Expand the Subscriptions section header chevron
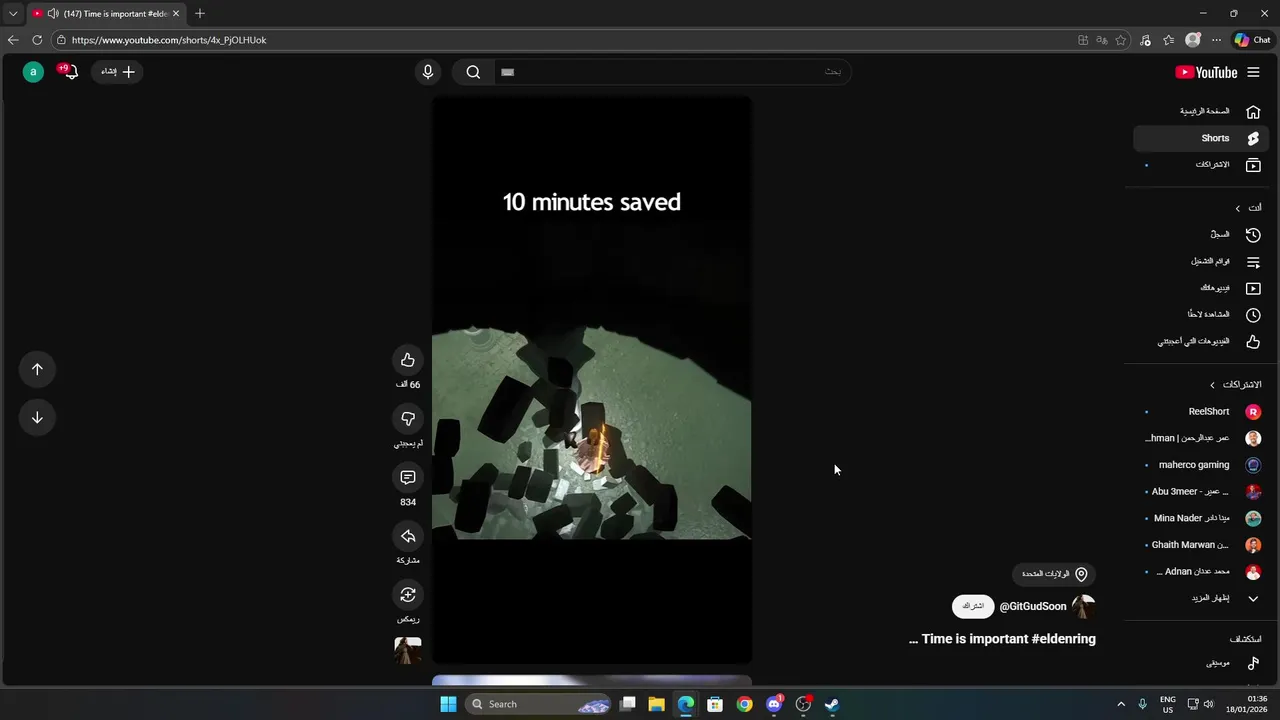This screenshot has width=1280, height=720. [x=1213, y=385]
